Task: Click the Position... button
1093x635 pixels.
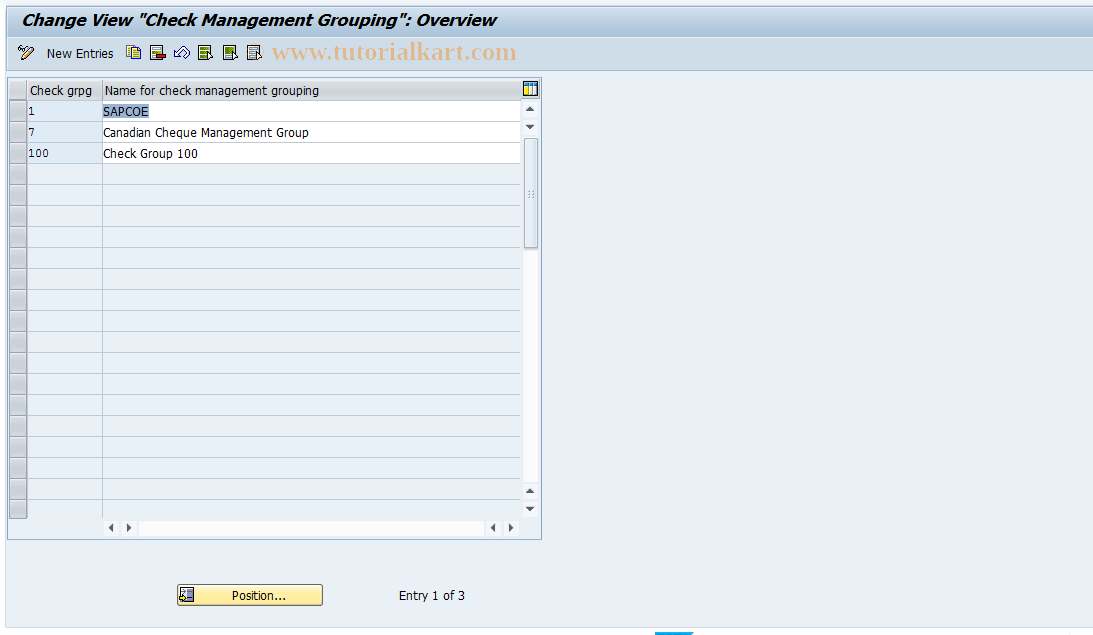Action: pyautogui.click(x=250, y=595)
